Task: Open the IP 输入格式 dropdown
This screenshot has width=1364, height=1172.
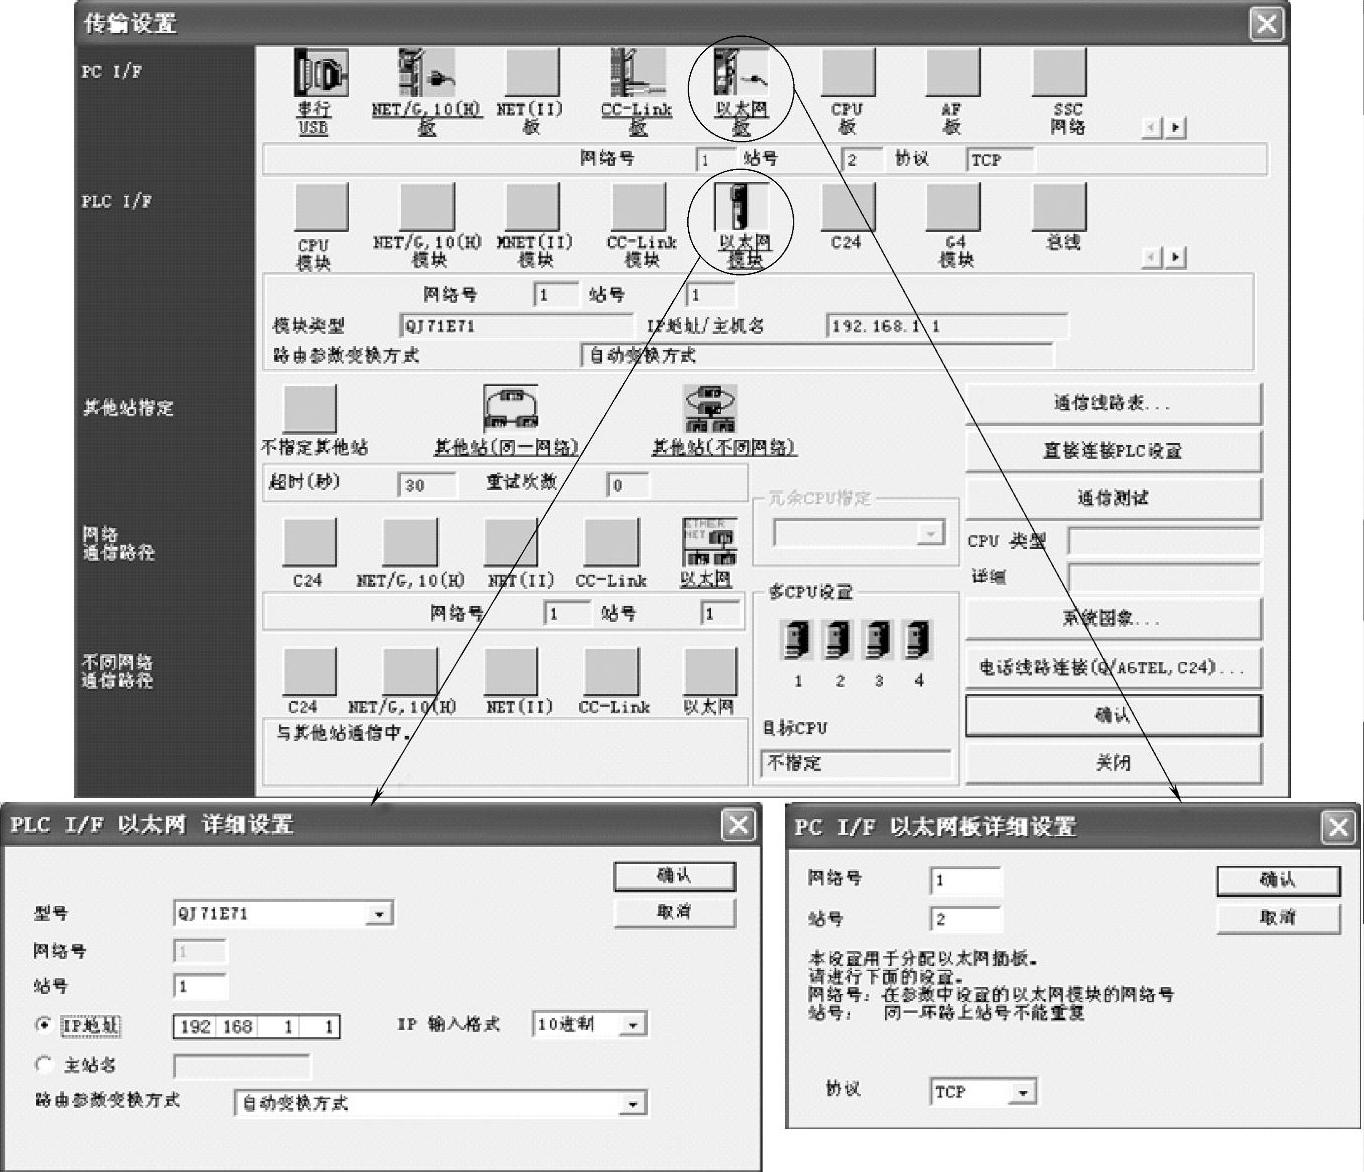Action: pos(632,1025)
